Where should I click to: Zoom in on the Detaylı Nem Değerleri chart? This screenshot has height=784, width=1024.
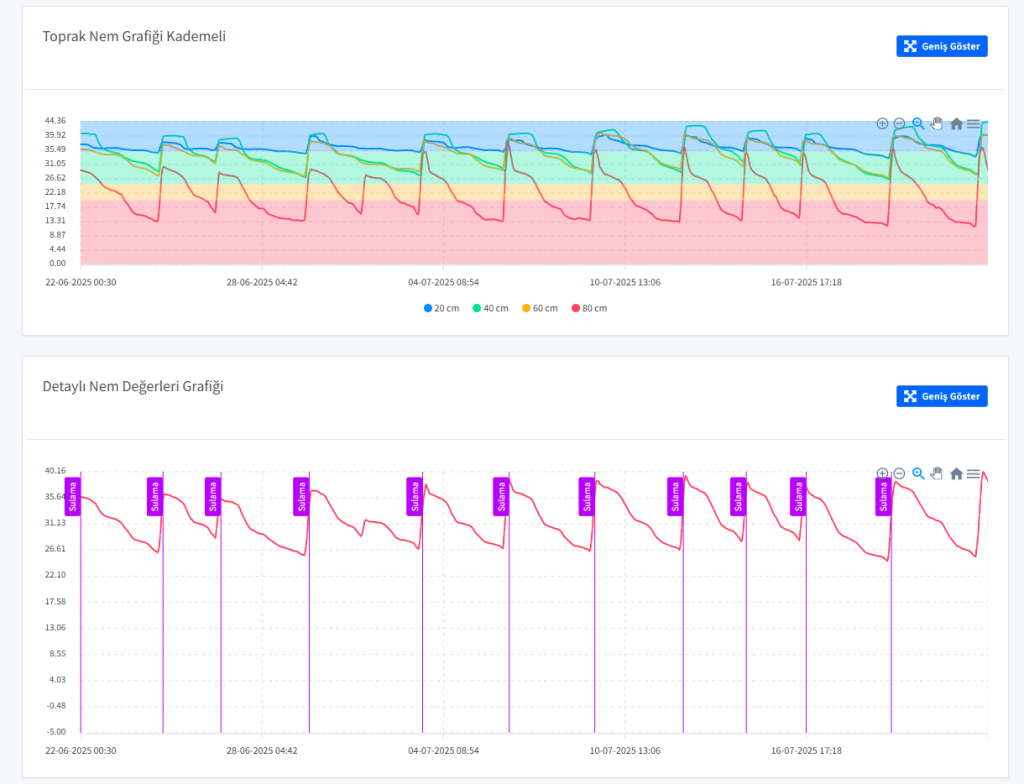882,474
